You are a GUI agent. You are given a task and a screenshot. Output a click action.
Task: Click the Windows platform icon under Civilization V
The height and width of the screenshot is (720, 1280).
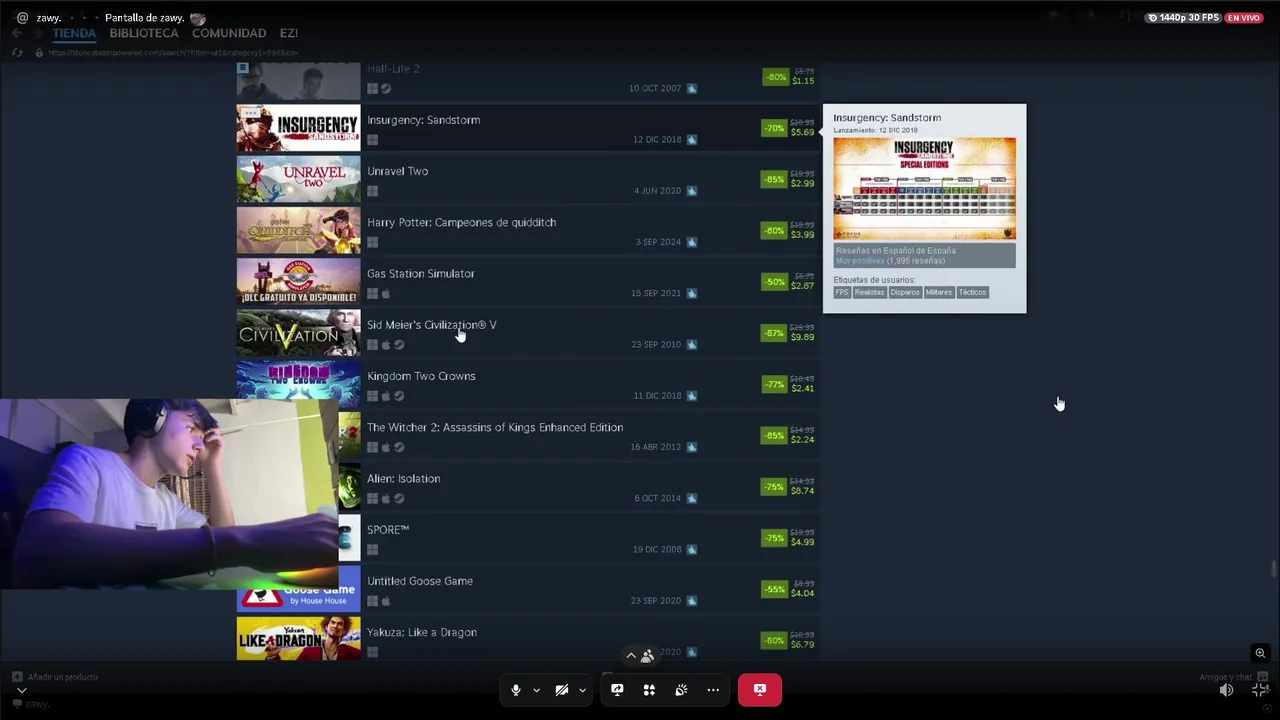point(372,345)
